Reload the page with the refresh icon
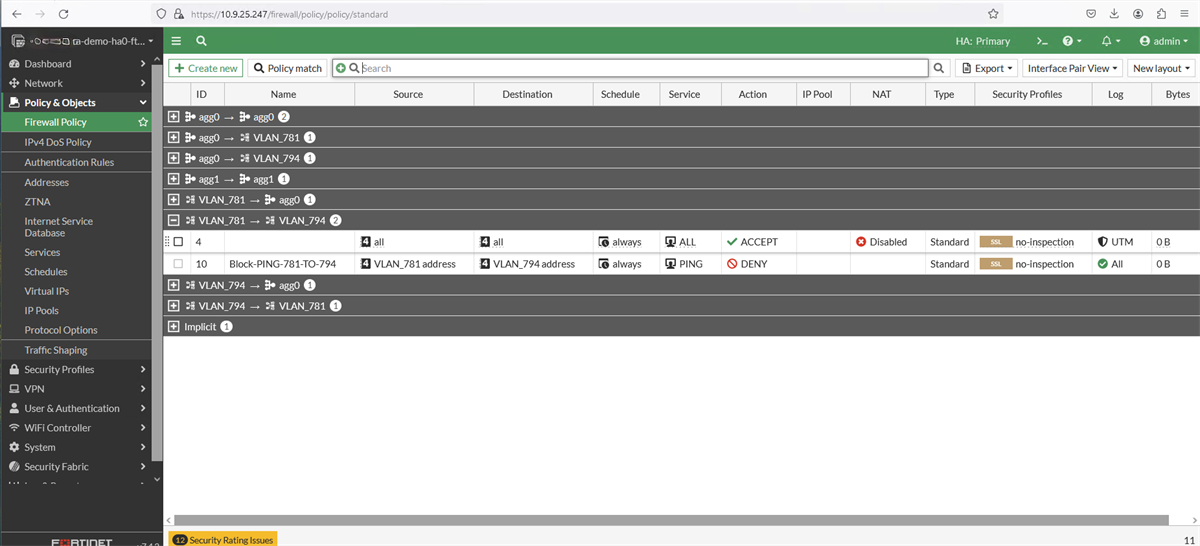 coord(64,14)
